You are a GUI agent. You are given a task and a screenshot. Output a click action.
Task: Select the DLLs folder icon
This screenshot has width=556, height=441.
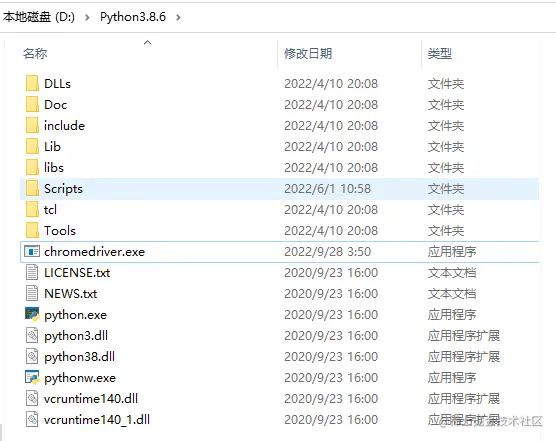[32, 84]
